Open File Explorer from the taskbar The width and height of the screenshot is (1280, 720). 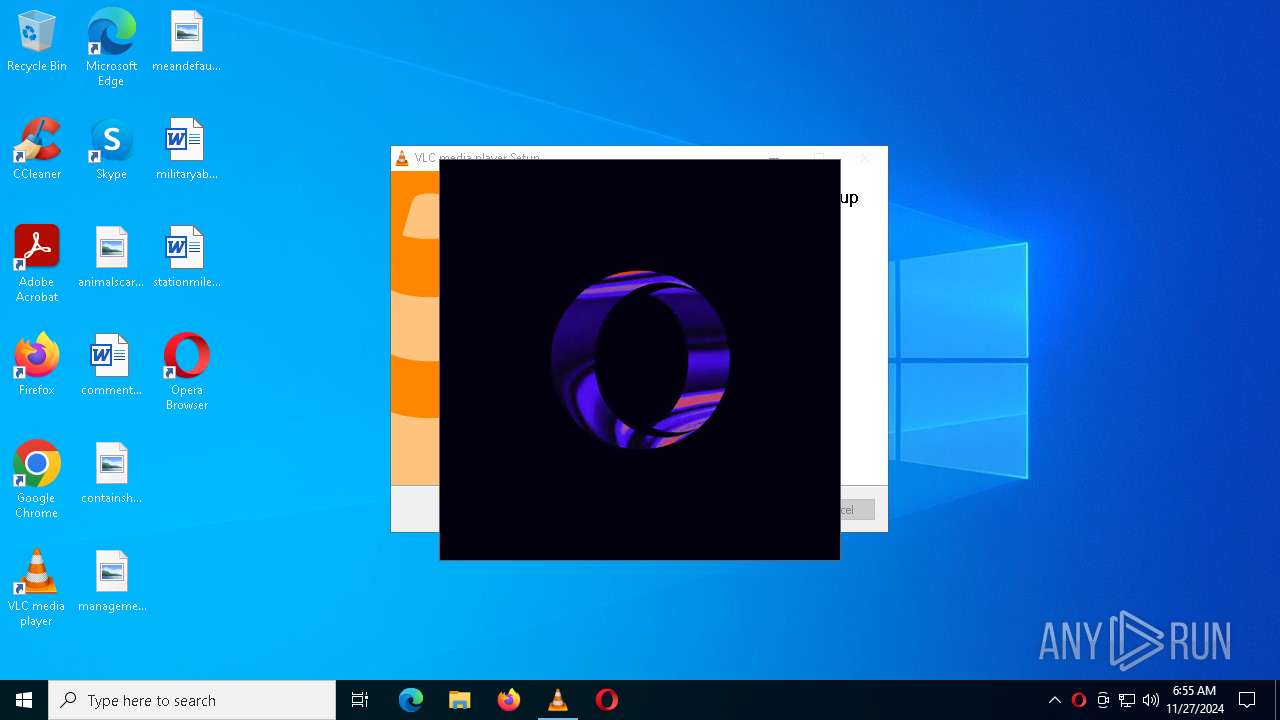[x=459, y=700]
